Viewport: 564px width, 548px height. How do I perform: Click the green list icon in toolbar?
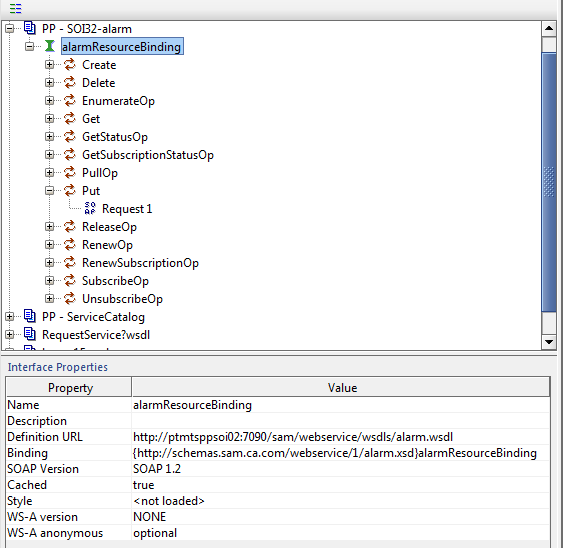[15, 8]
